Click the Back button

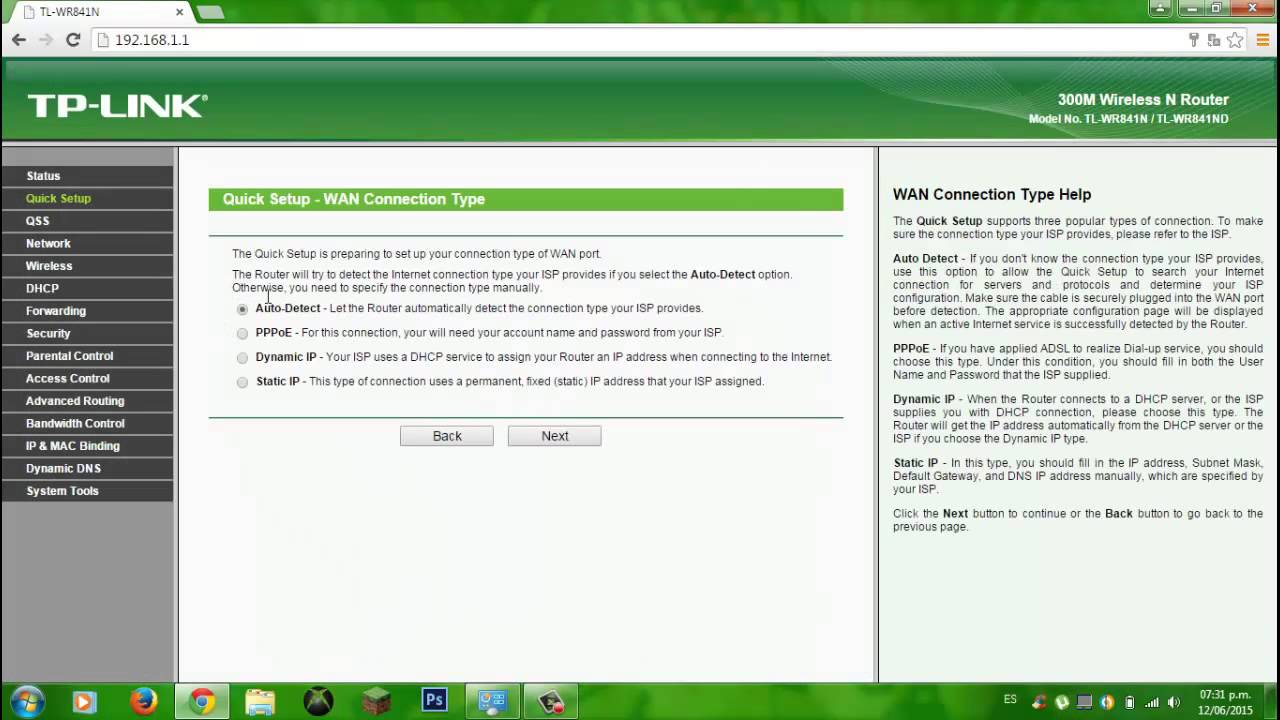click(x=447, y=436)
